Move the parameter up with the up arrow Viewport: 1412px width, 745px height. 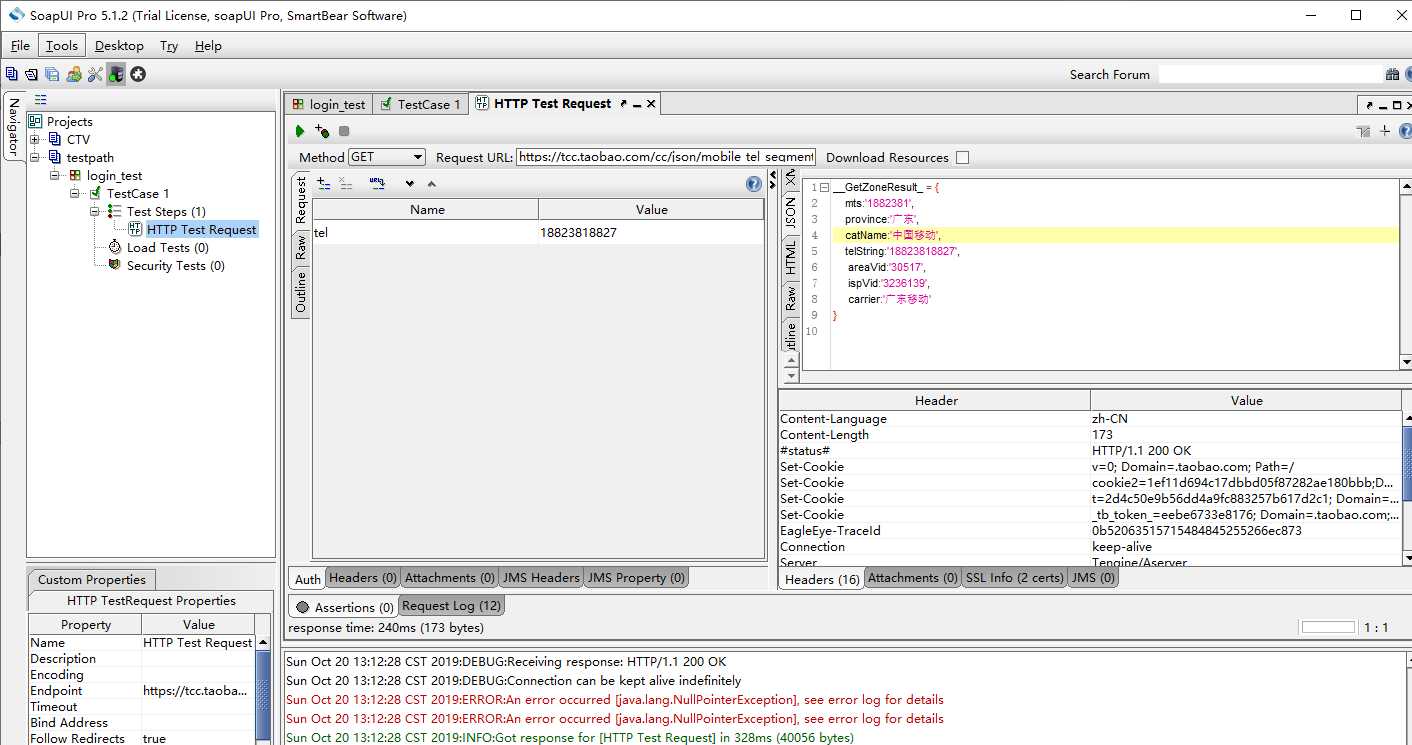pos(431,184)
